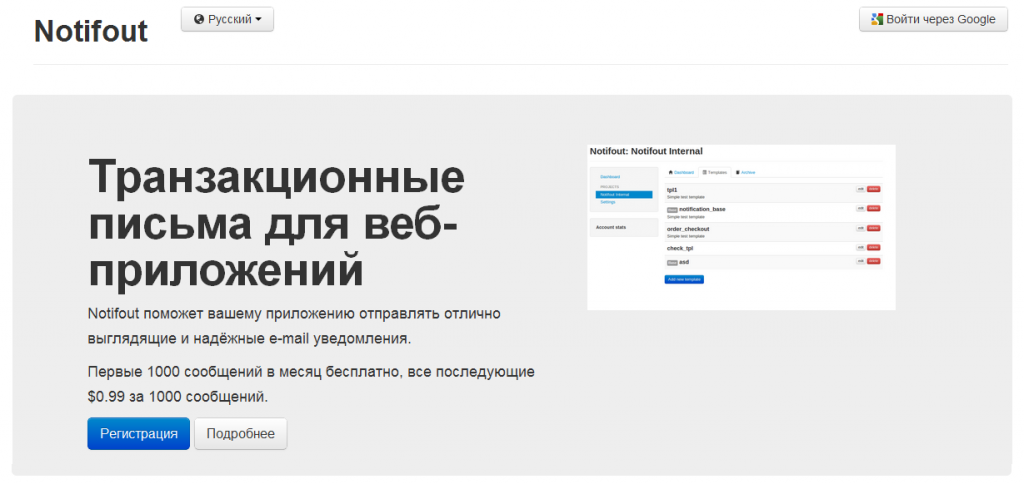Click the heading Транзакционные письма для веб-приложений
The width and height of the screenshot is (1024, 484).
click(276, 223)
